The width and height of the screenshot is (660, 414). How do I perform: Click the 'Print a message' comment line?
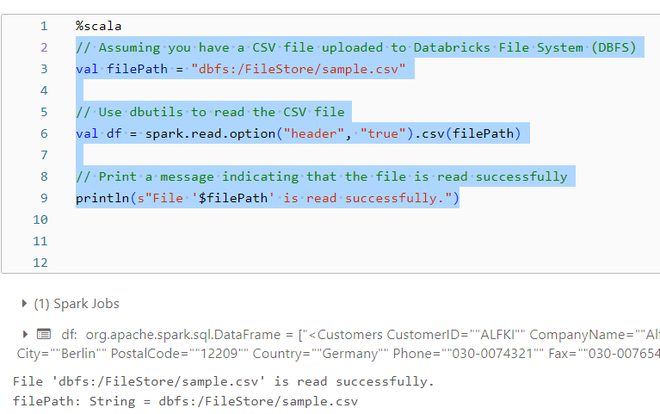[x=320, y=177]
